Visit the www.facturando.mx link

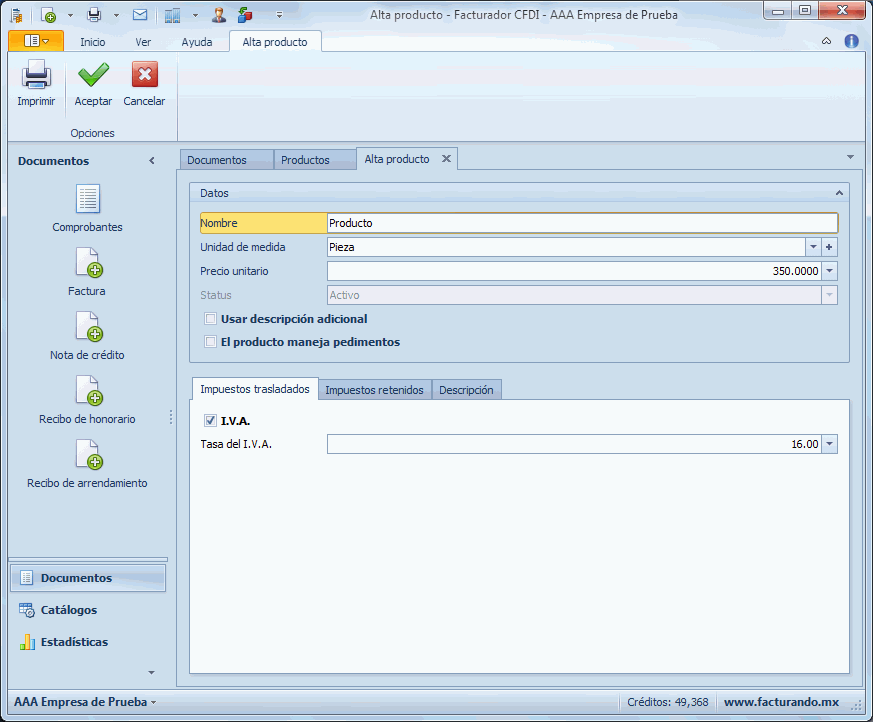[781, 702]
